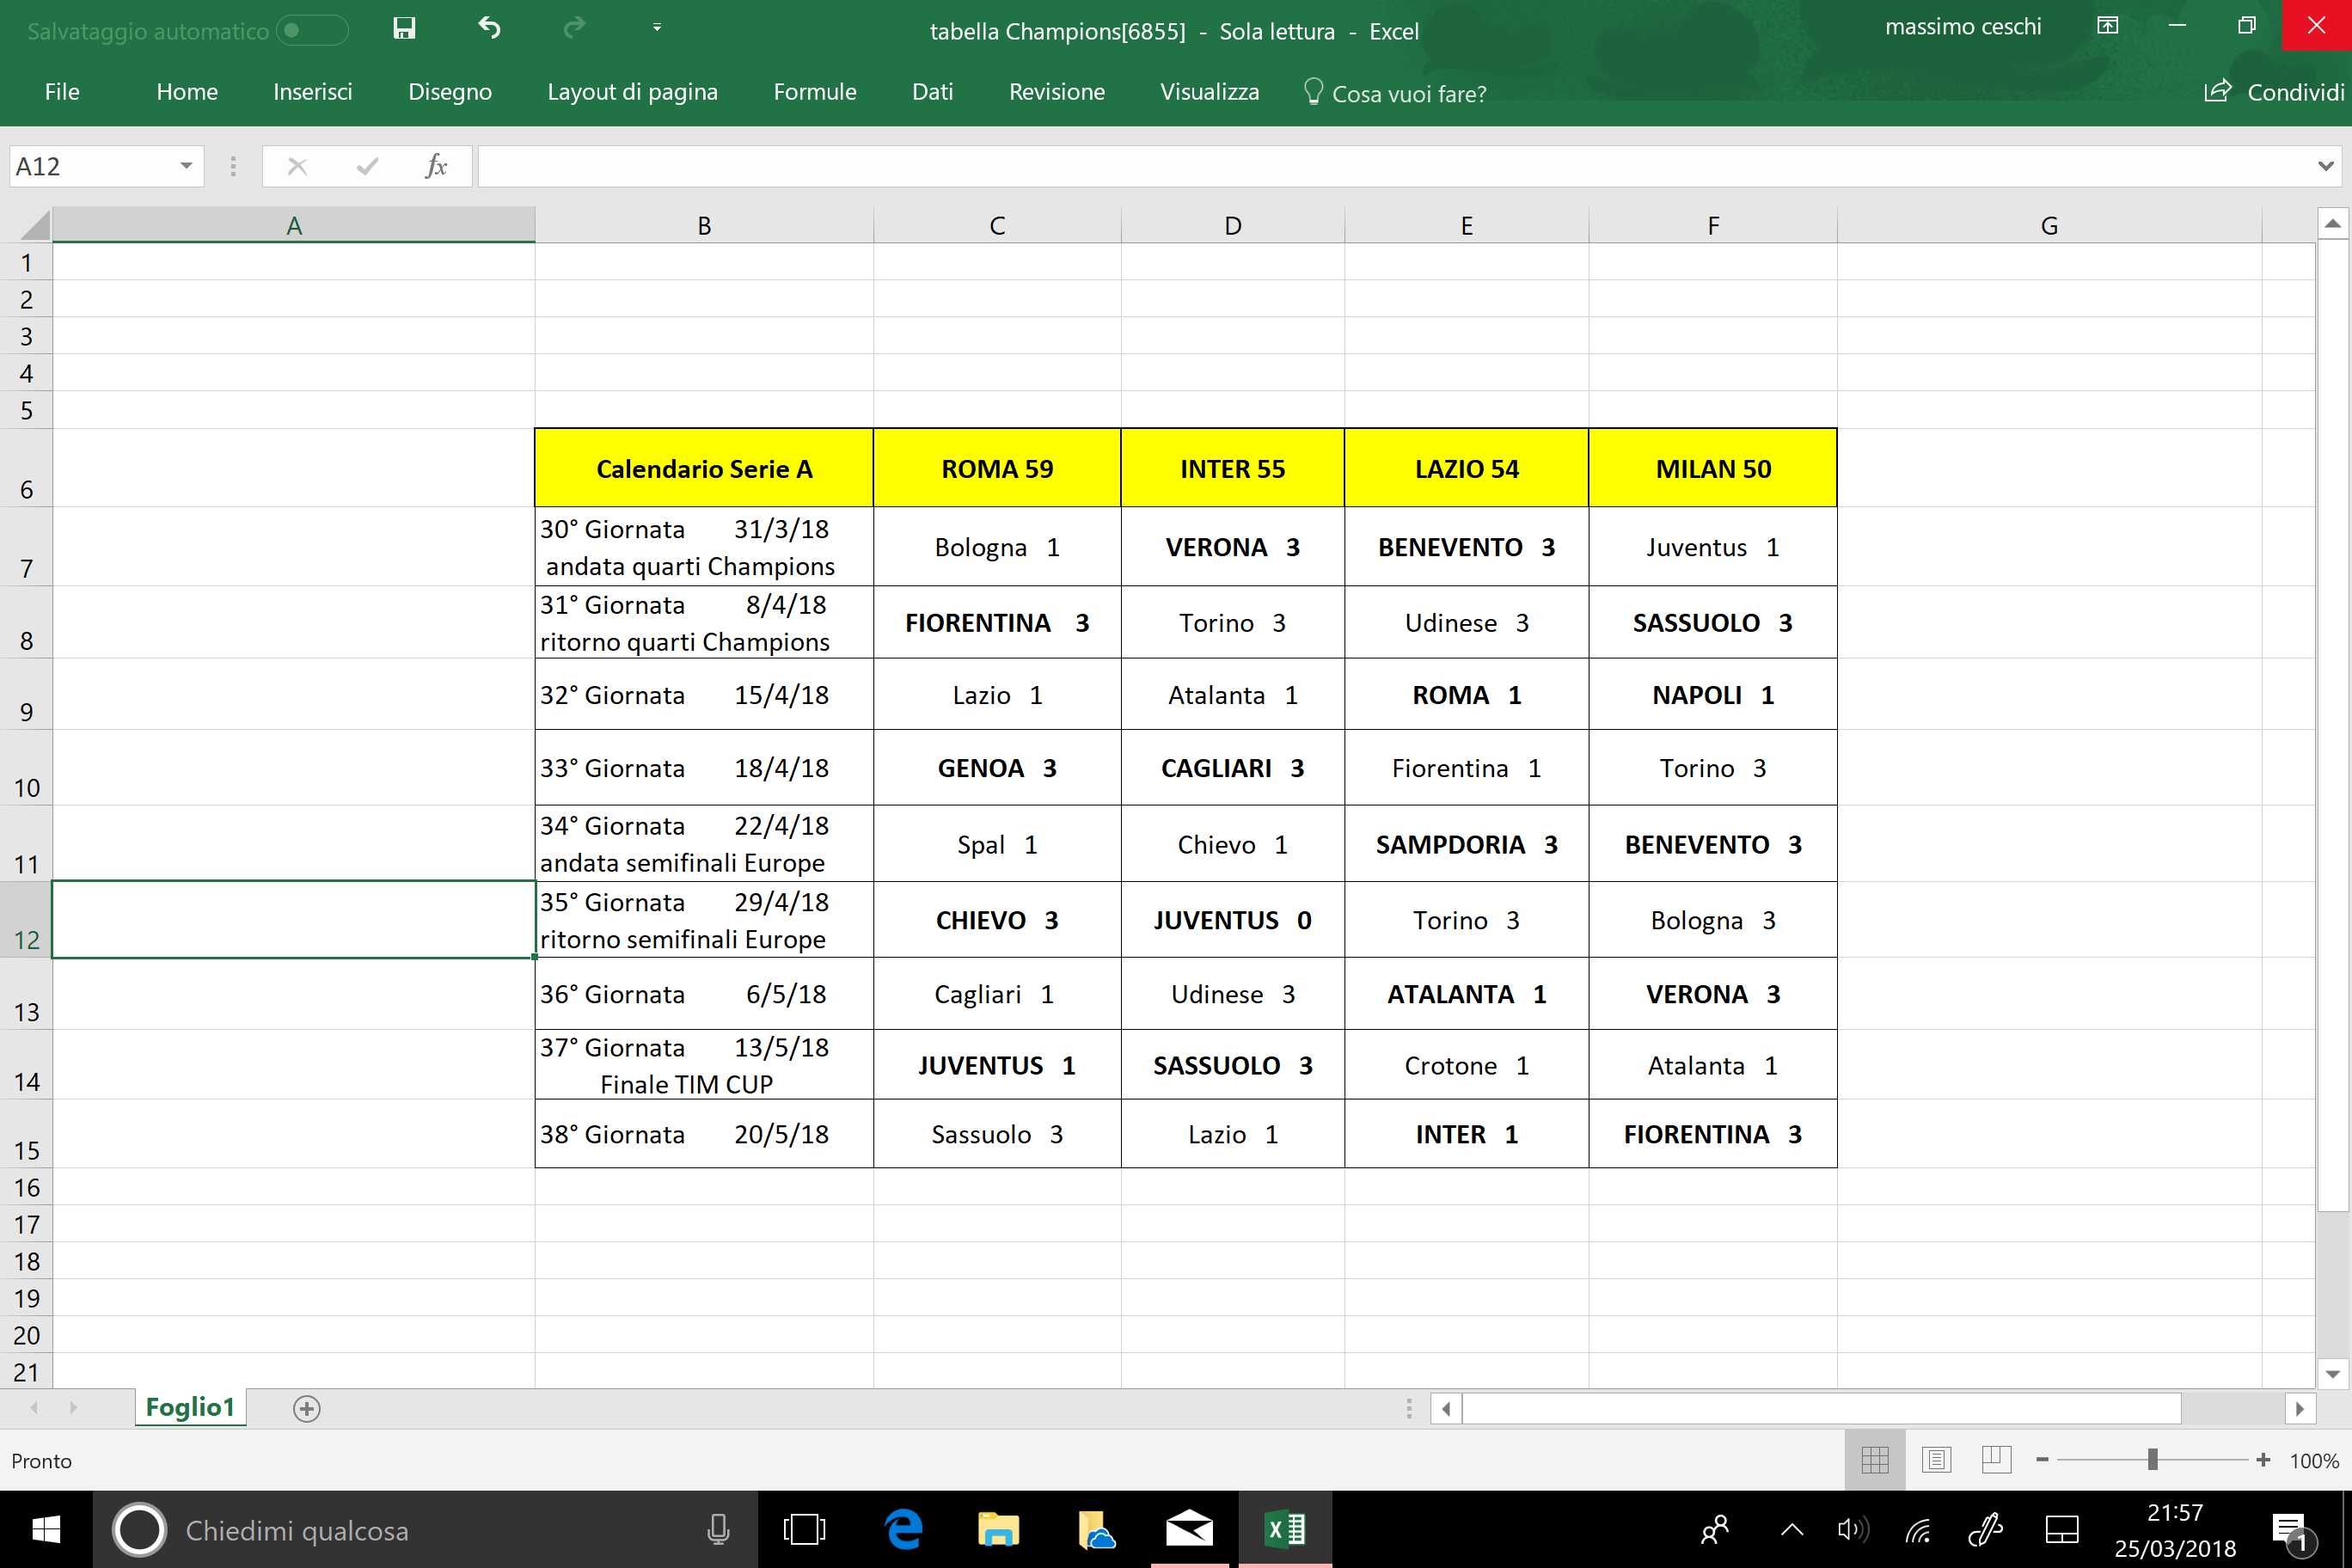
Task: Open the Revisione ribbon tab
Action: [x=1056, y=92]
